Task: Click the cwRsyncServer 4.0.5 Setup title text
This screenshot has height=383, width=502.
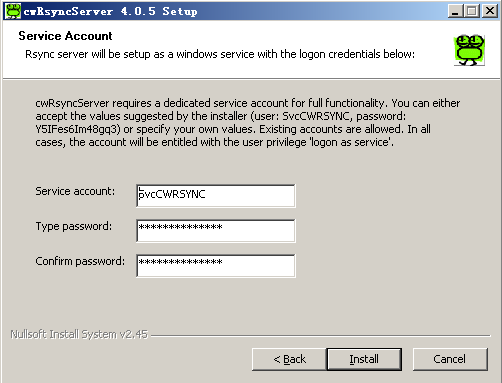Action: 110,11
